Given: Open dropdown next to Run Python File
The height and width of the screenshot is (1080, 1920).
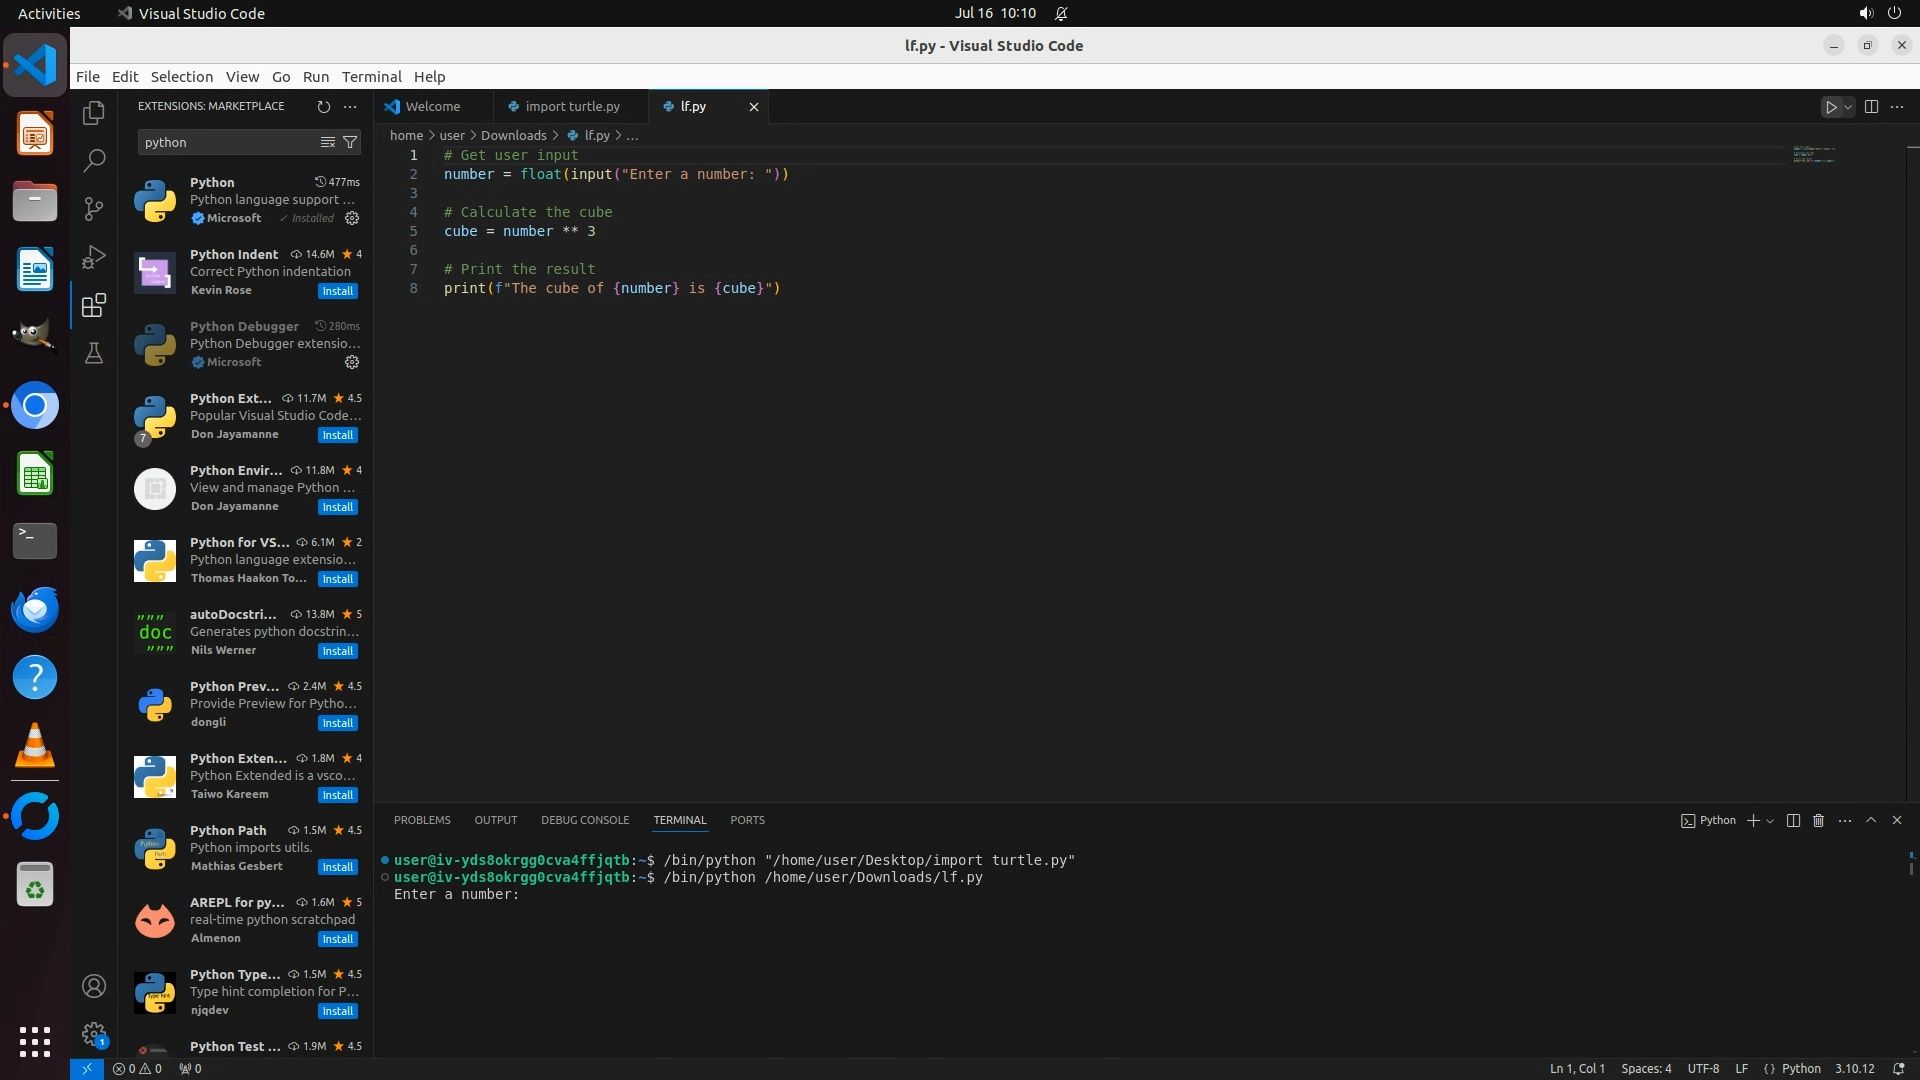Looking at the screenshot, I should click(1848, 107).
